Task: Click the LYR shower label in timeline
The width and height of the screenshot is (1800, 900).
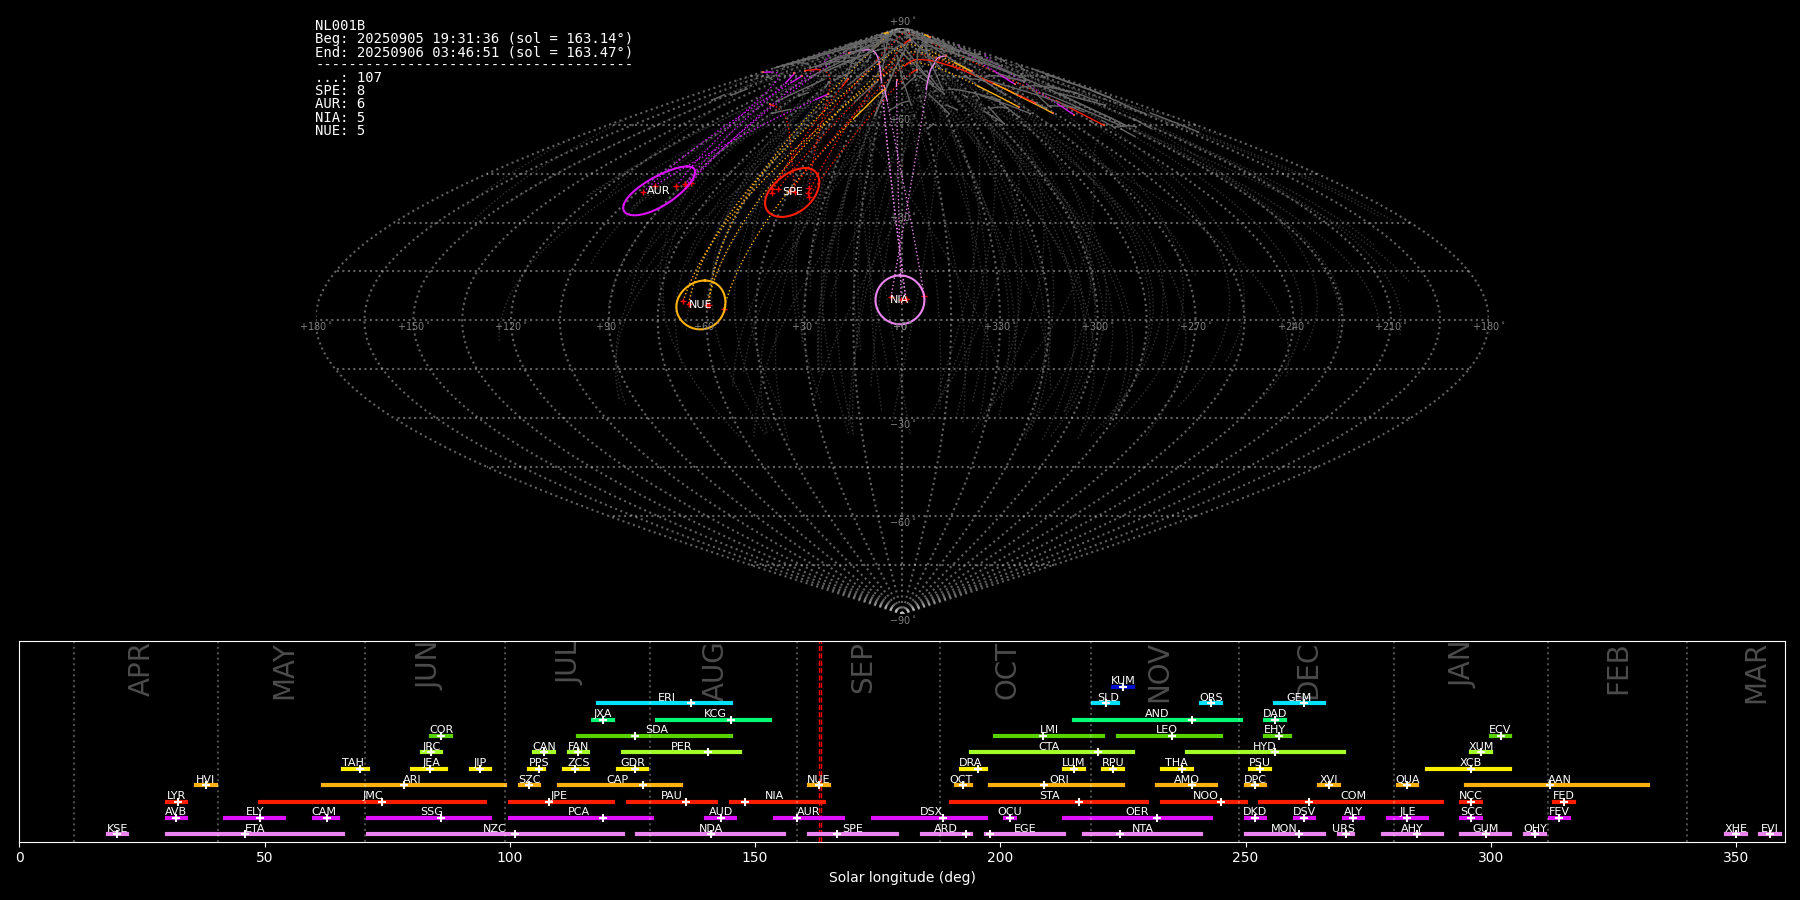Action: [x=176, y=796]
